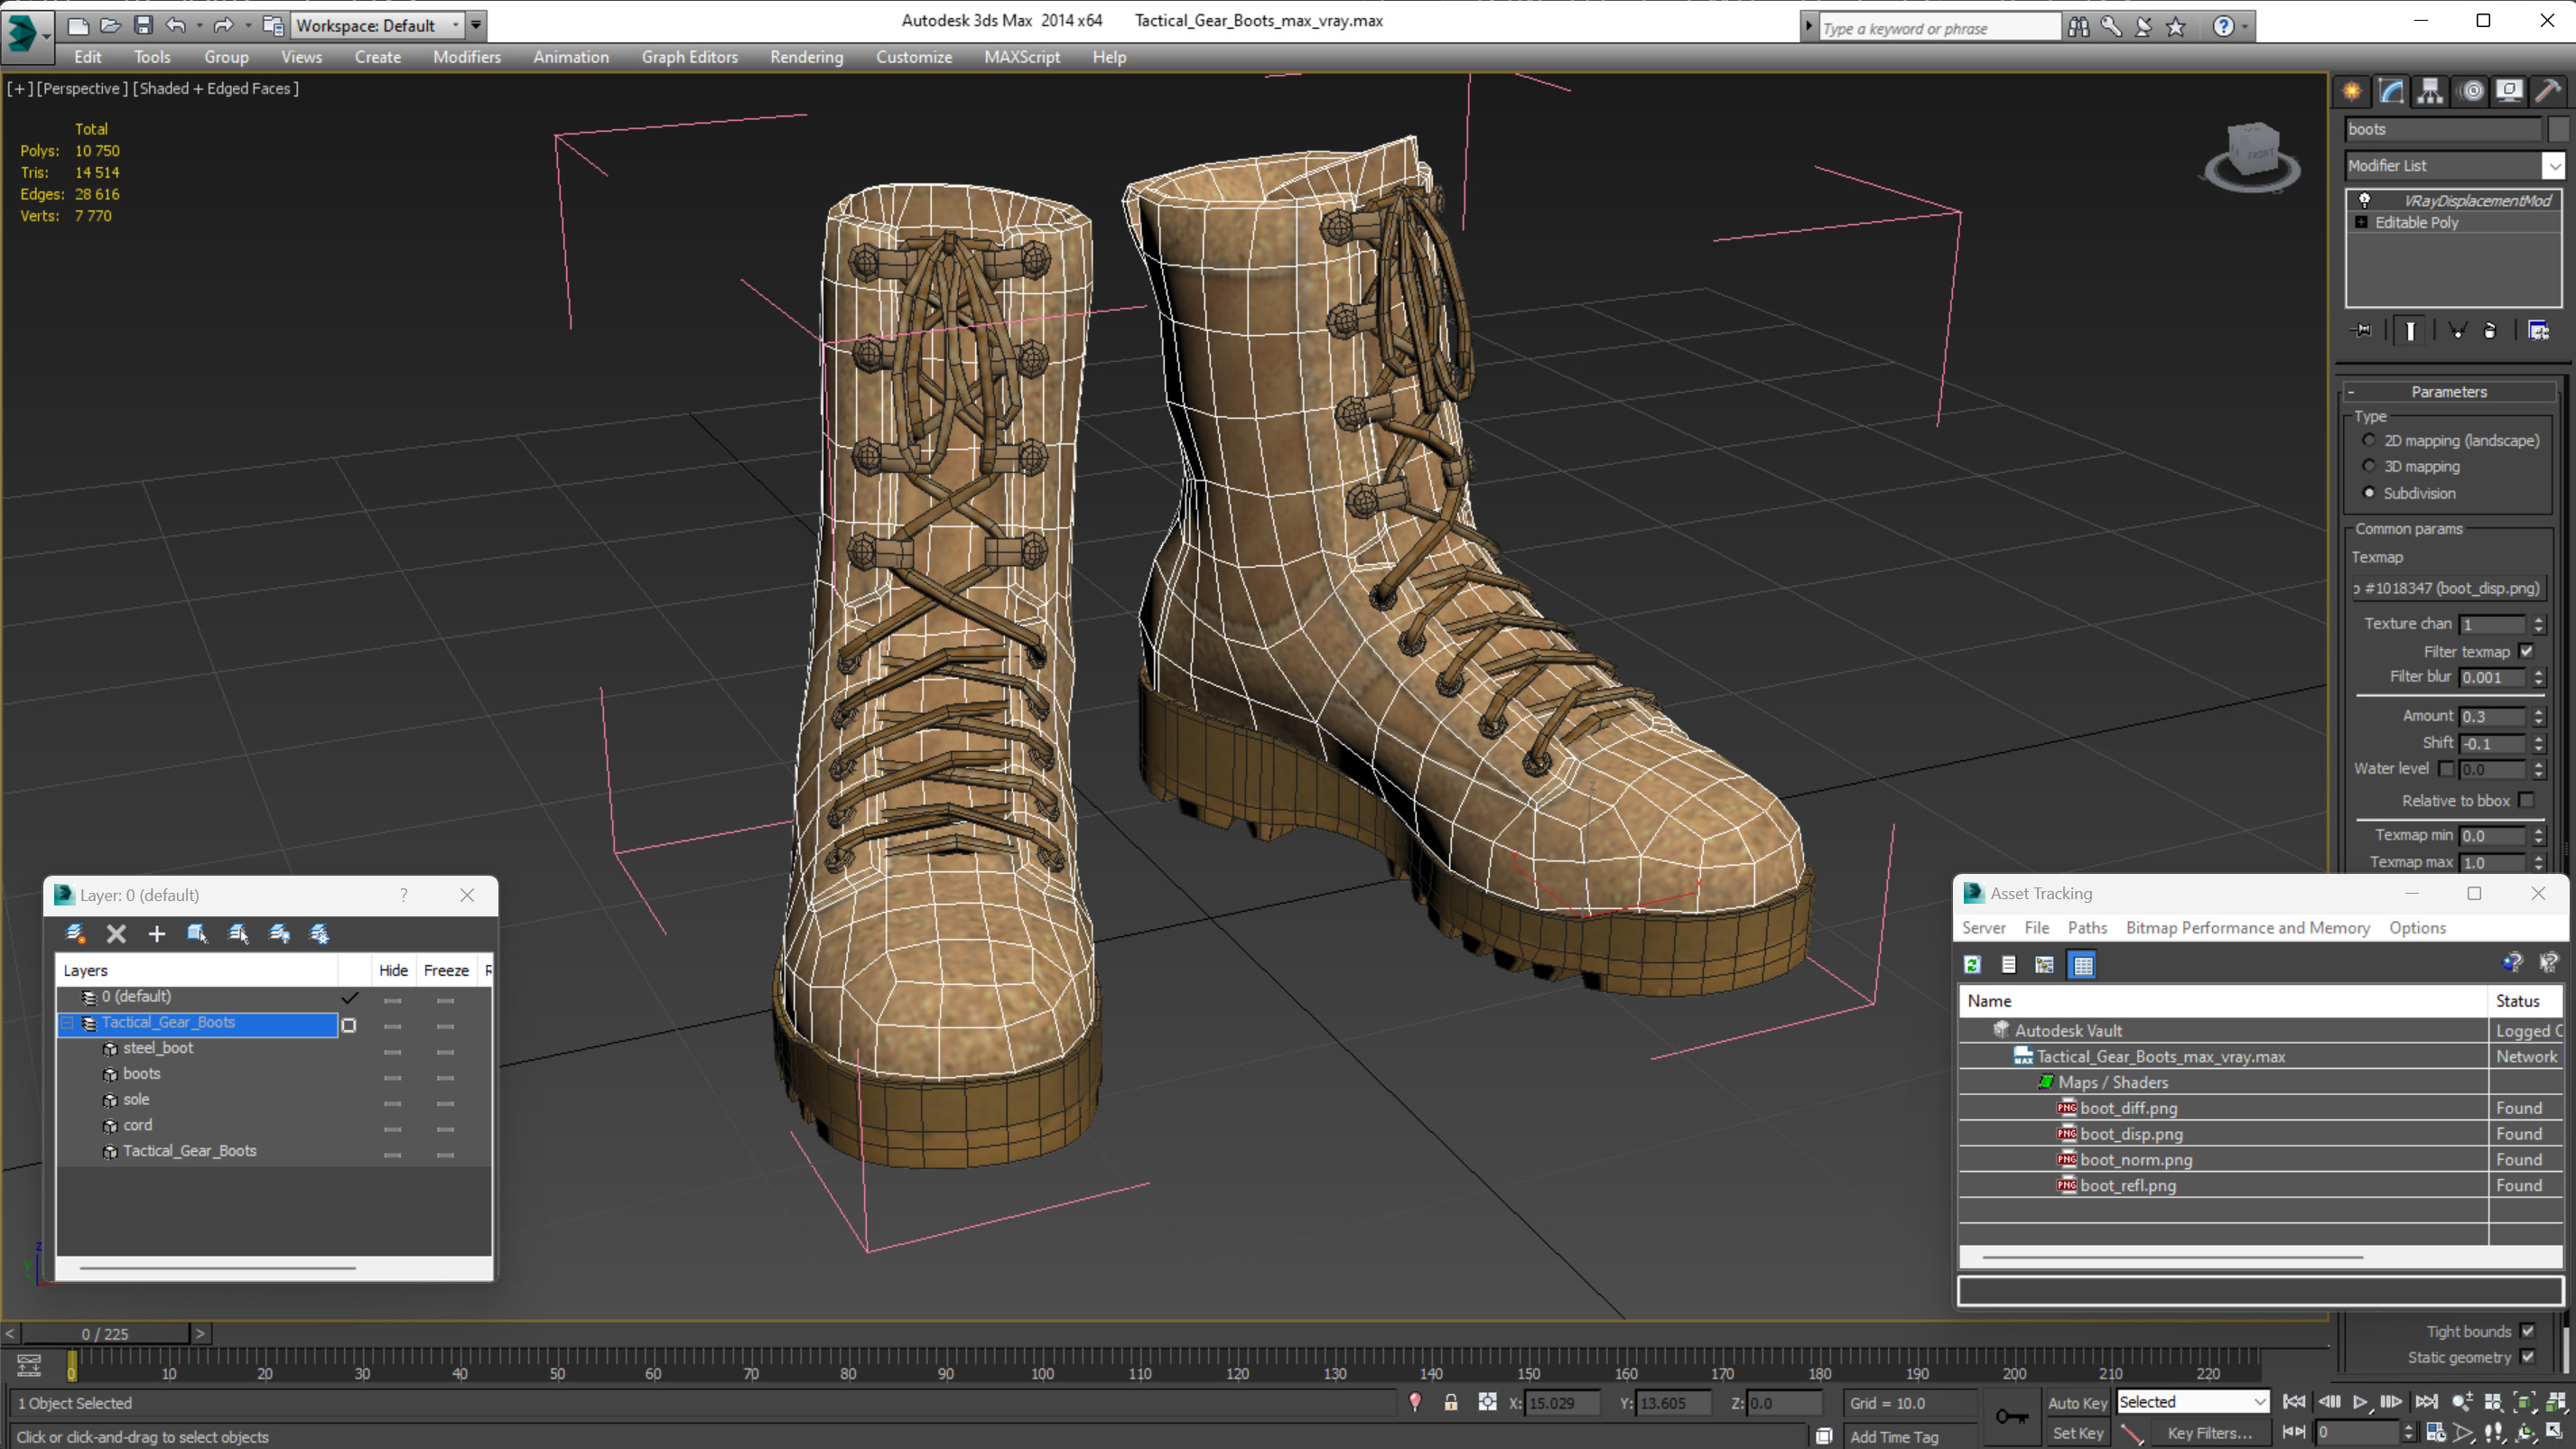Click the Set Key button
Image resolution: width=2576 pixels, height=1449 pixels.
pyautogui.click(x=2077, y=1433)
